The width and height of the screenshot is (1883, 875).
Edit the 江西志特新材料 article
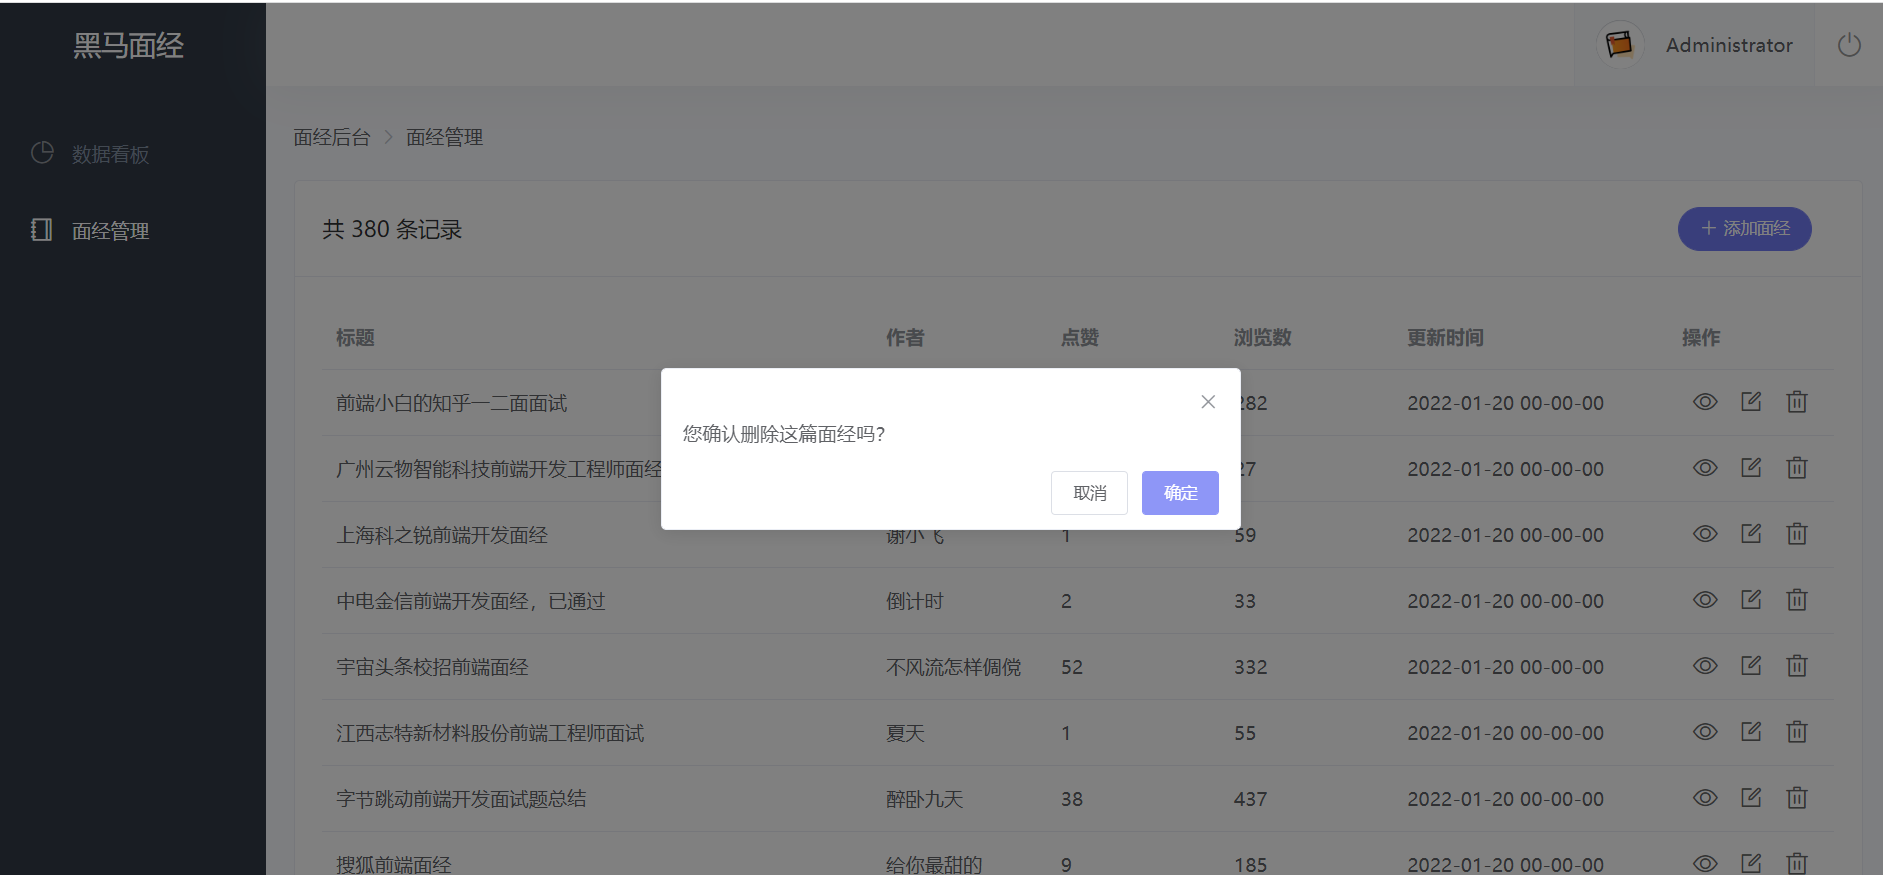coord(1751,732)
